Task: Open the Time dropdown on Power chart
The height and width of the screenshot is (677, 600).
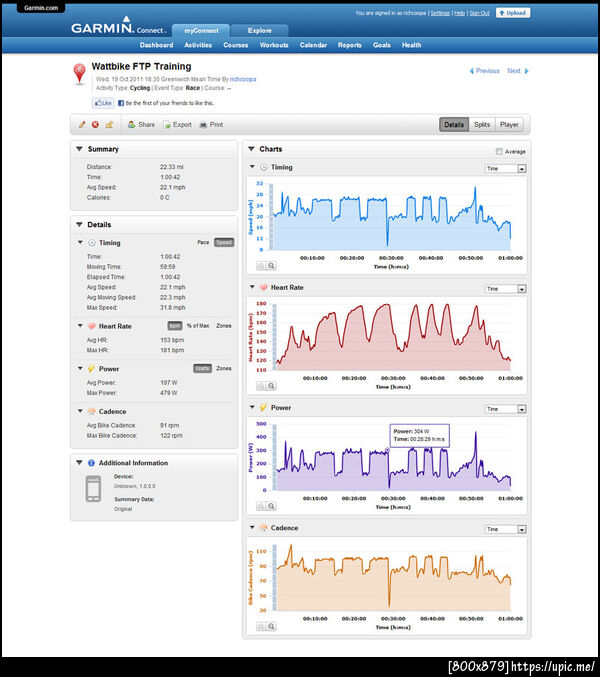Action: [x=505, y=409]
